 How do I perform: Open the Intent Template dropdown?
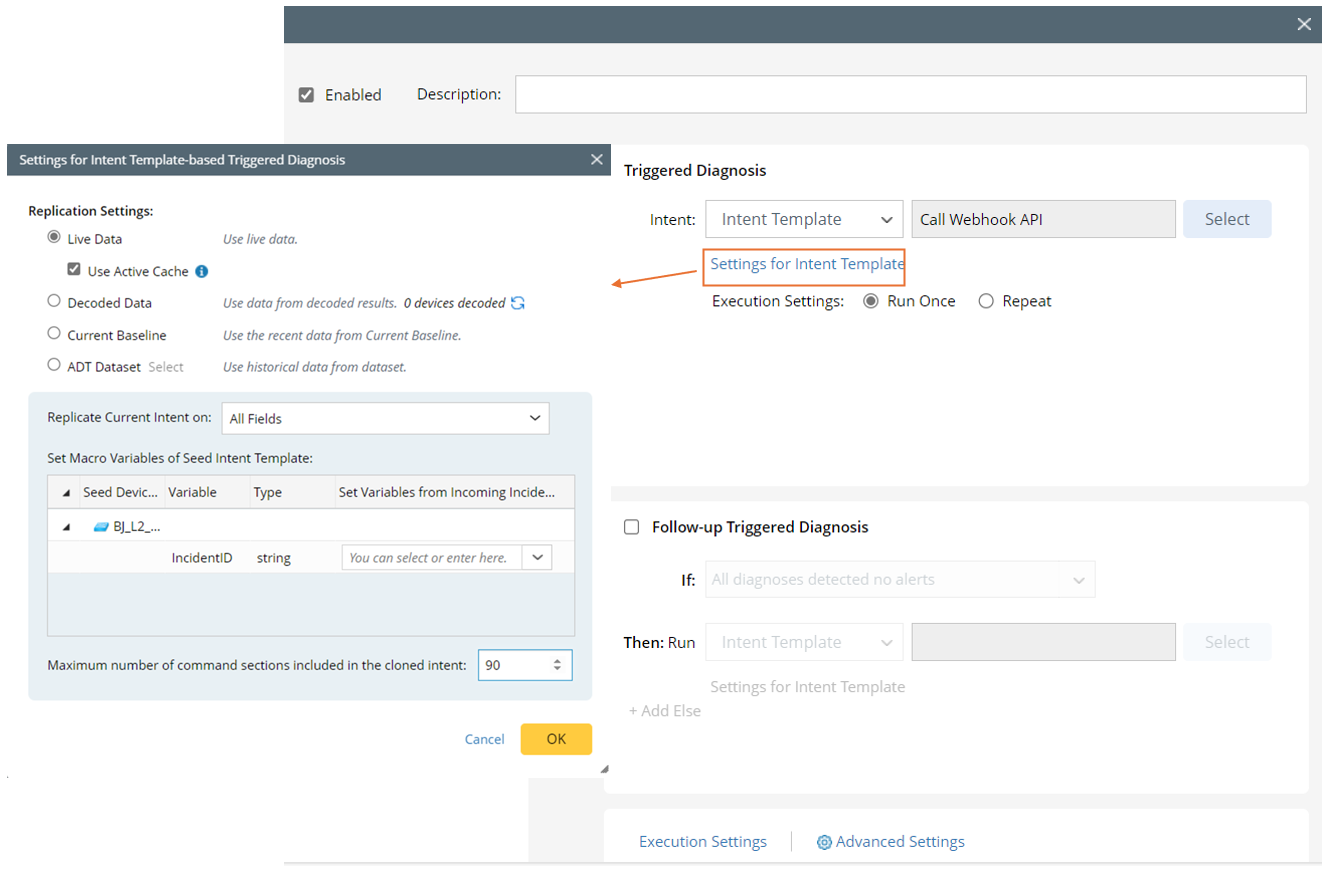click(804, 219)
